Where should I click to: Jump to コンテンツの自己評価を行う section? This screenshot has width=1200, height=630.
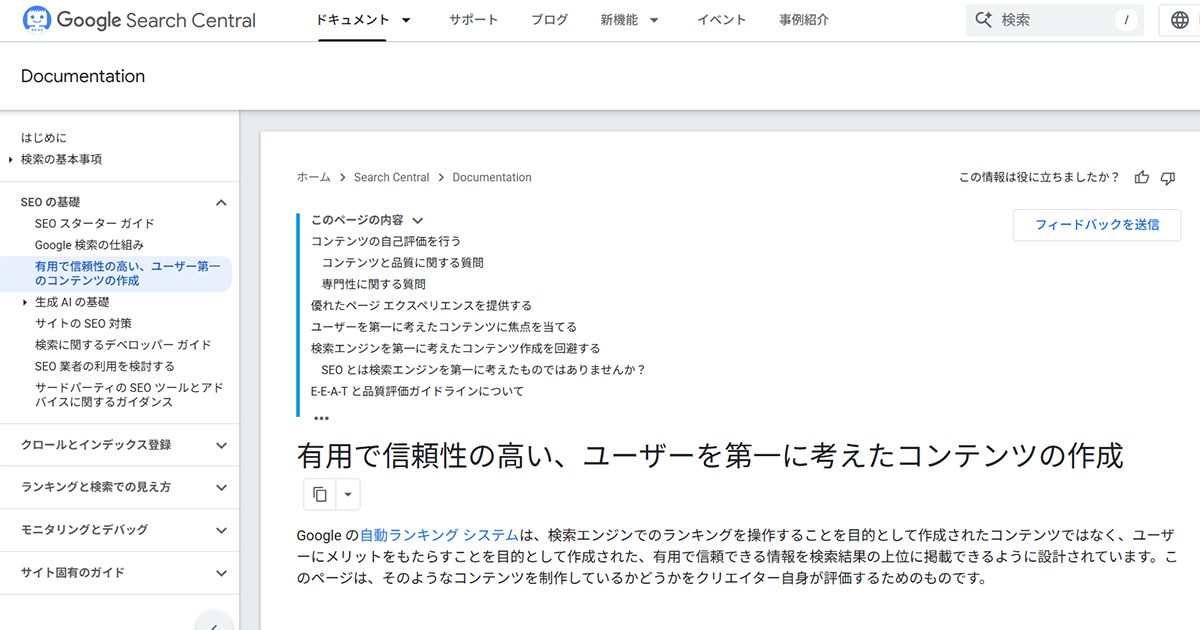386,242
